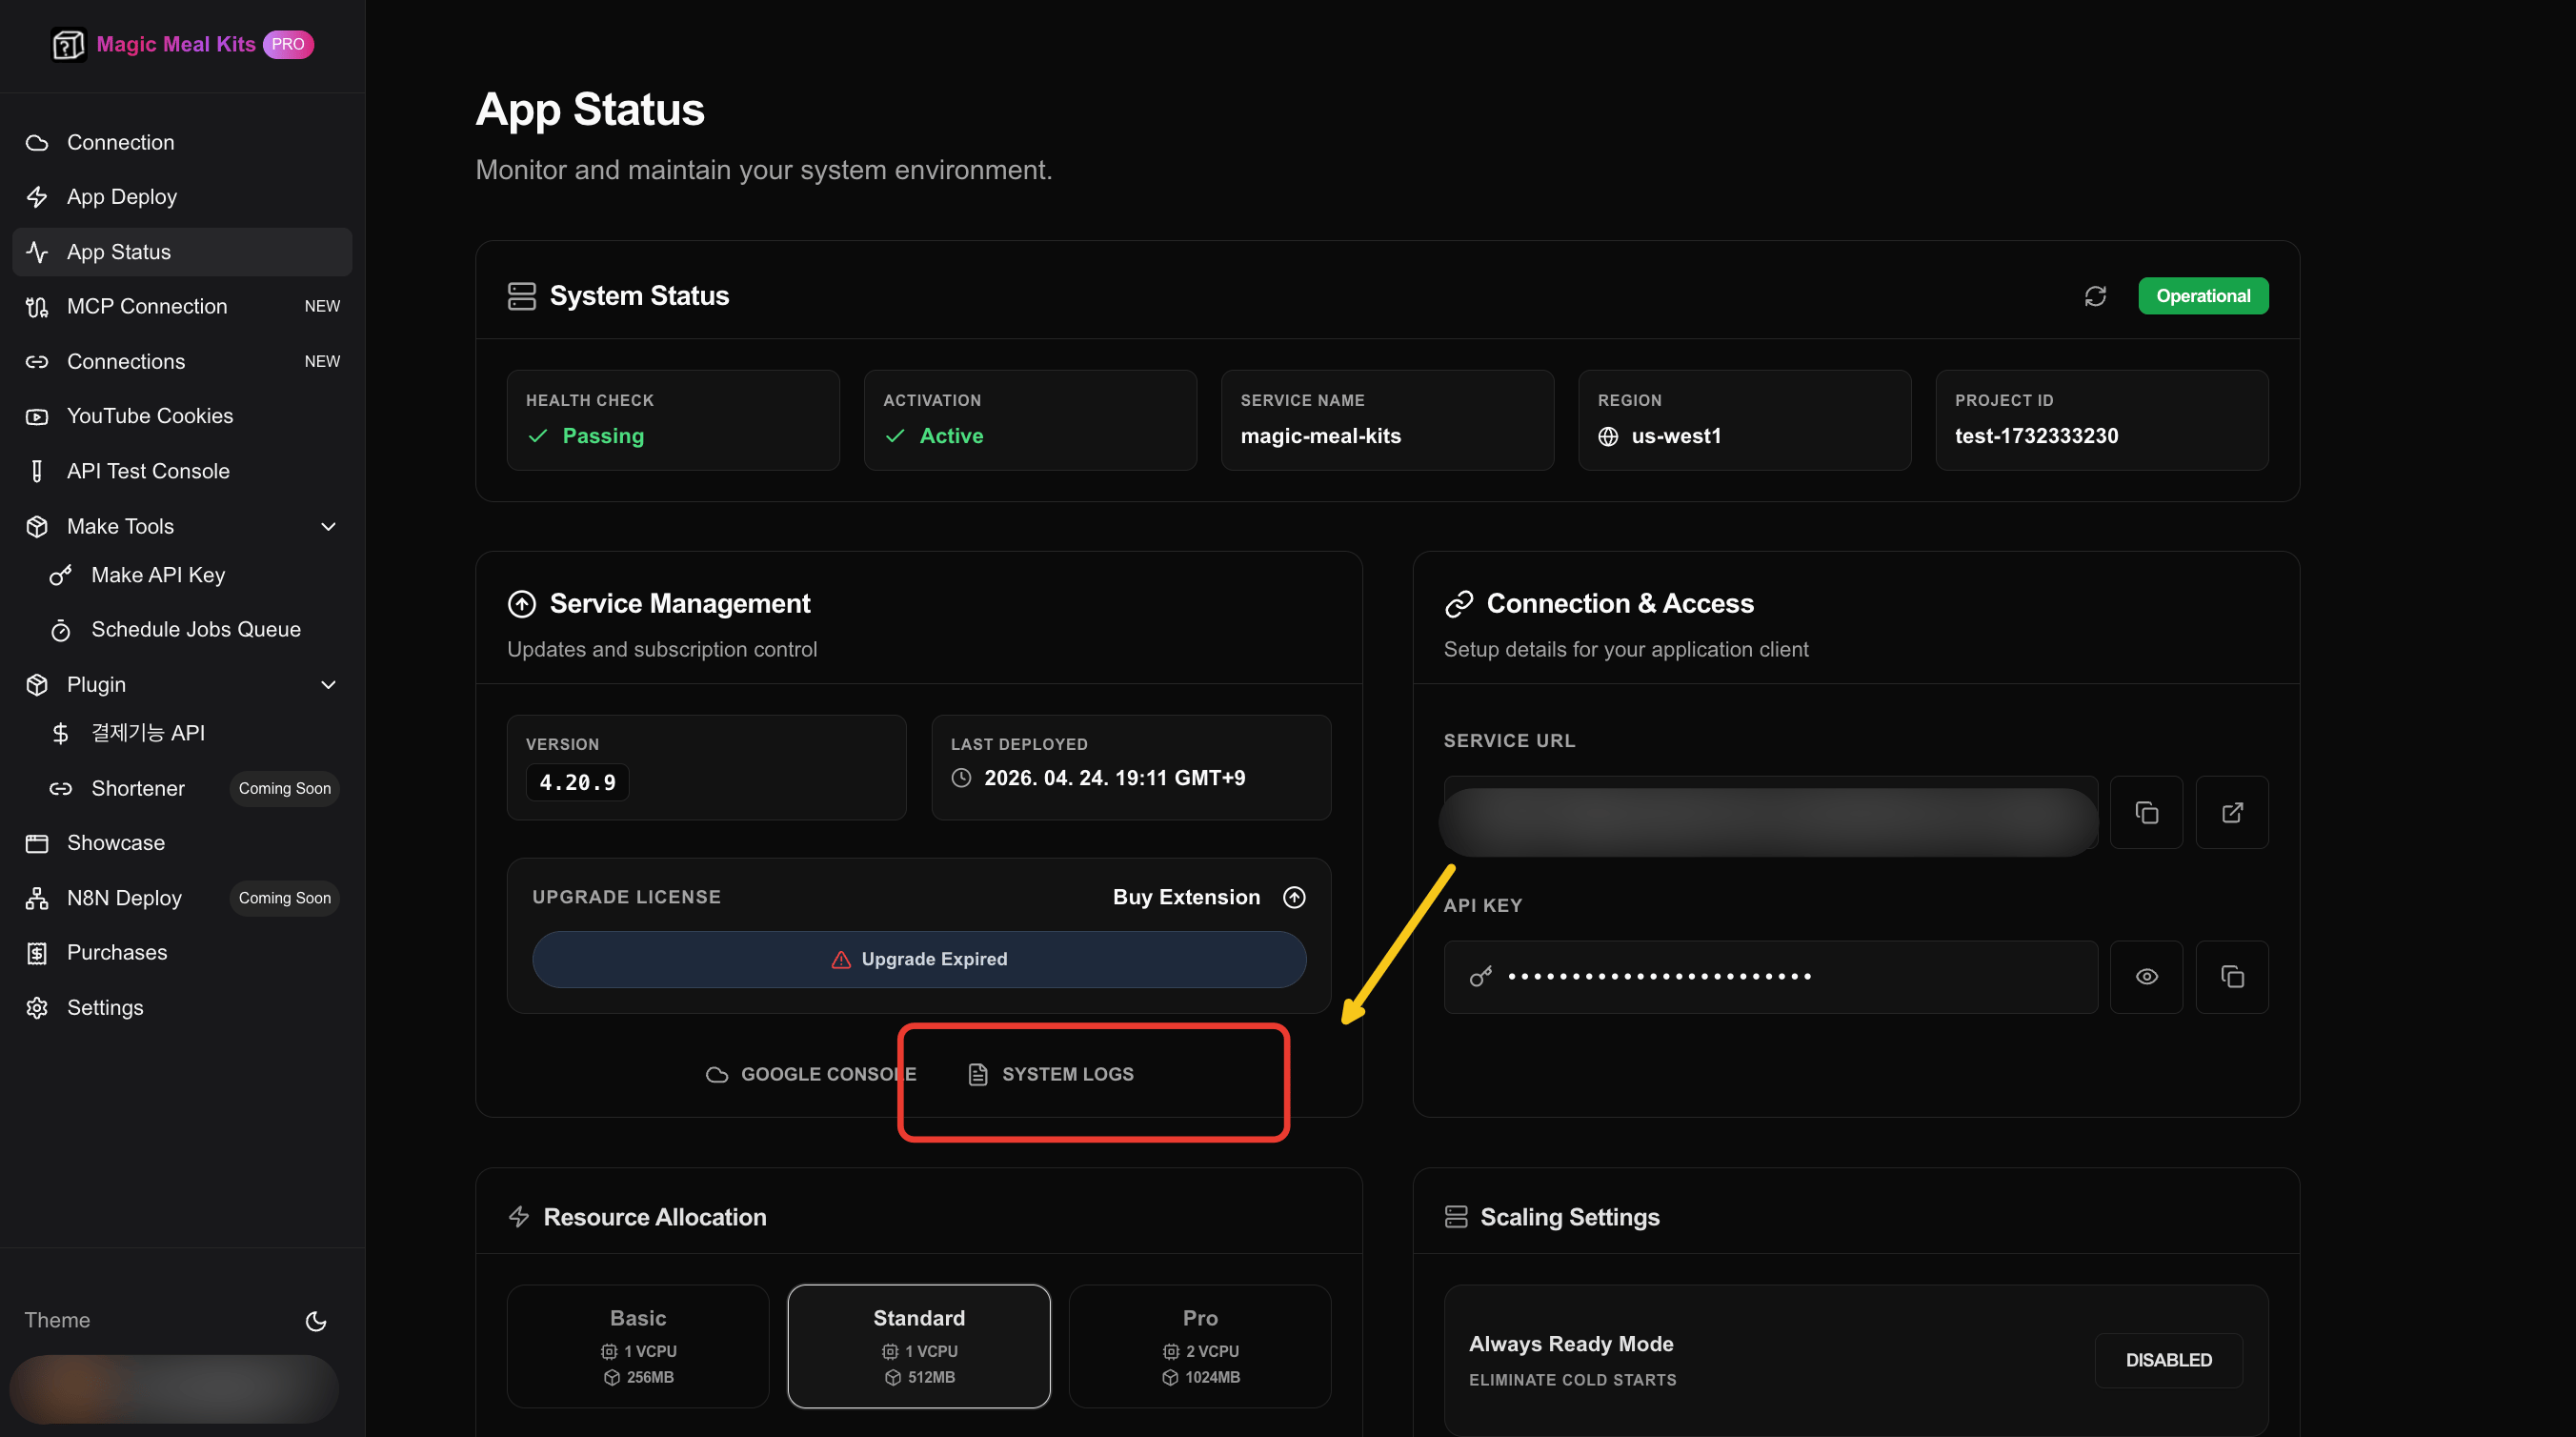The width and height of the screenshot is (2576, 1437).
Task: Open the 결제기능 API plugin
Action: (194, 733)
